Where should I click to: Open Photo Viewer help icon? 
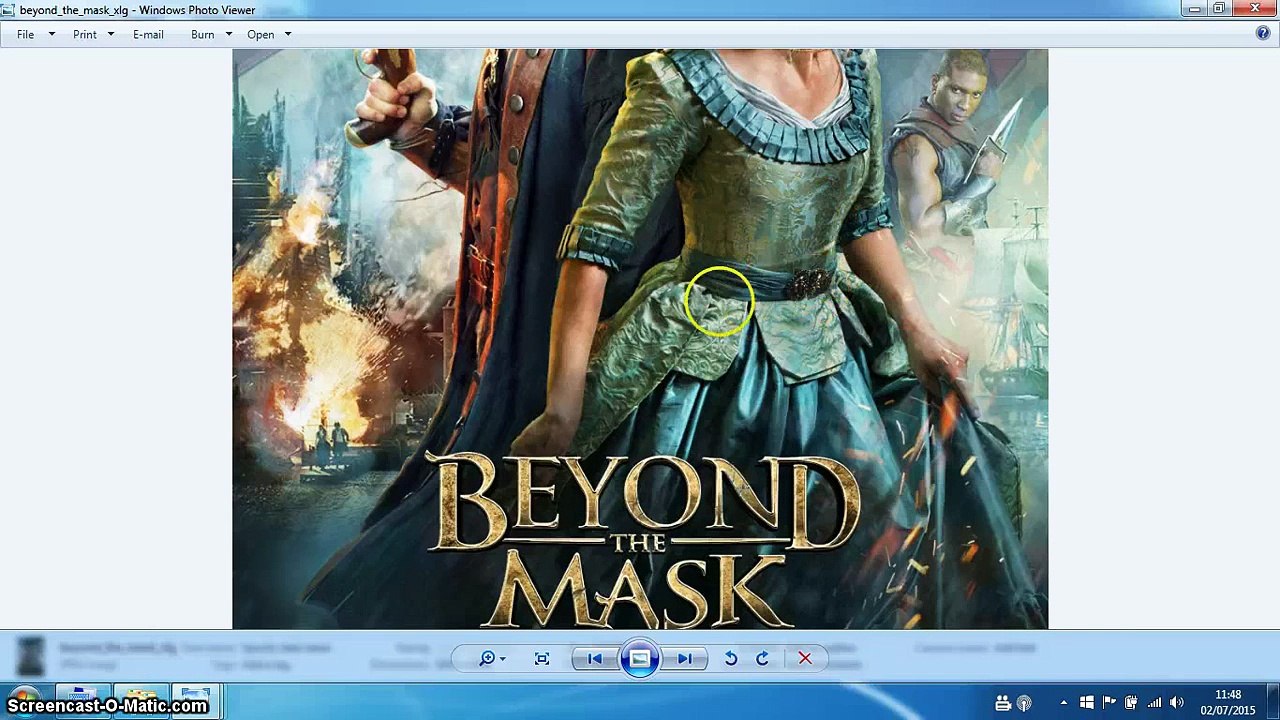point(1263,34)
